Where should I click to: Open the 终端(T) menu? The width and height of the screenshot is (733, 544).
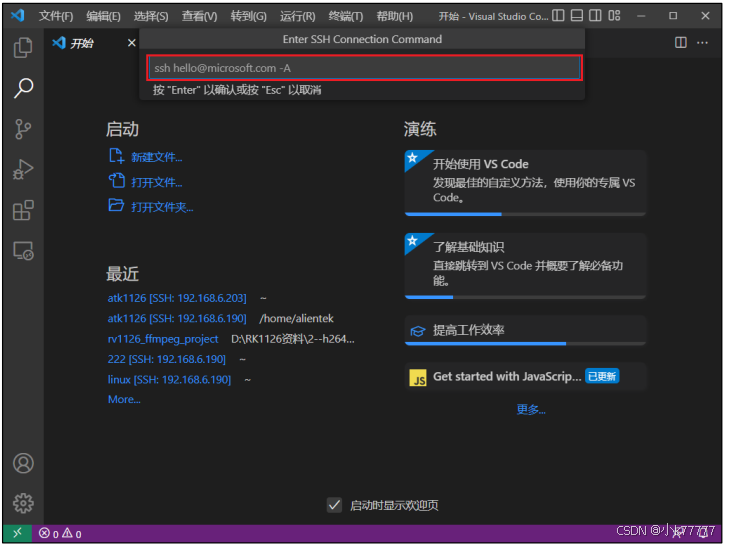click(346, 16)
